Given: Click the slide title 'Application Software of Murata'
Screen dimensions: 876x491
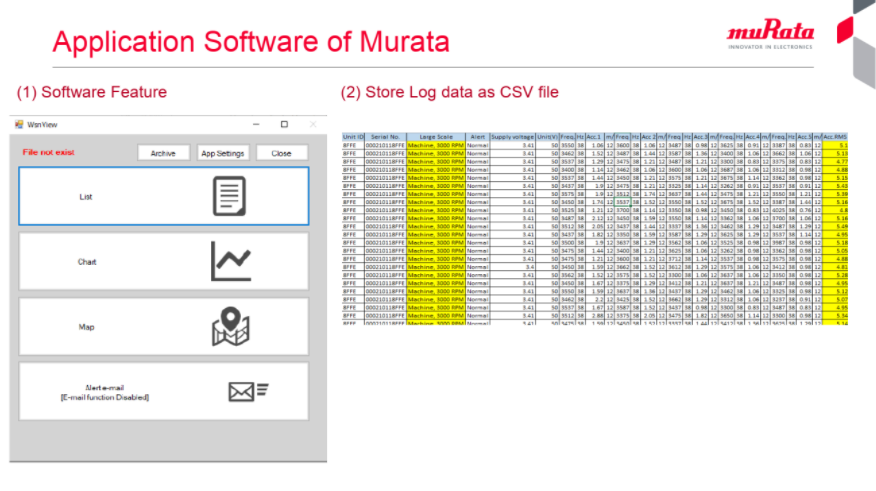Looking at the screenshot, I should tap(251, 42).
